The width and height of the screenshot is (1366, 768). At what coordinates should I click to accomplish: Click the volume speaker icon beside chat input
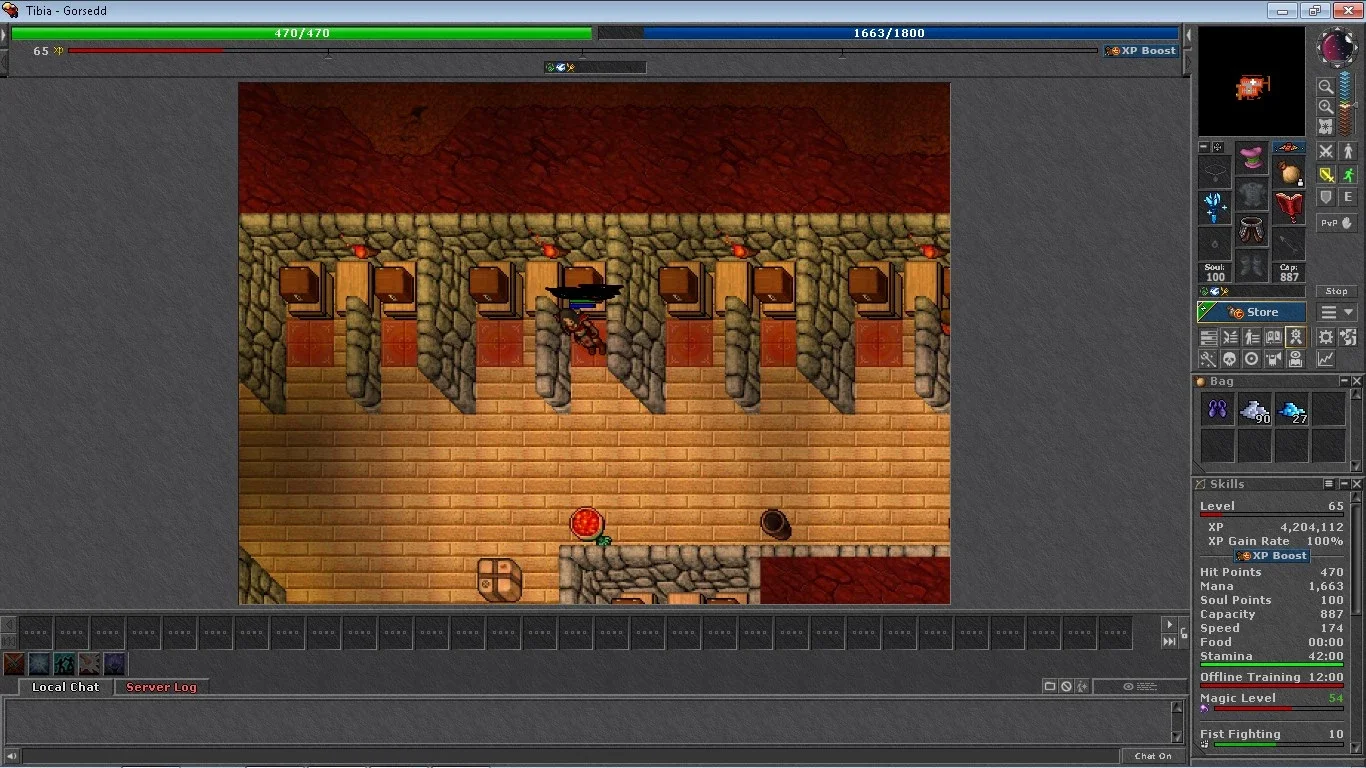pos(10,756)
